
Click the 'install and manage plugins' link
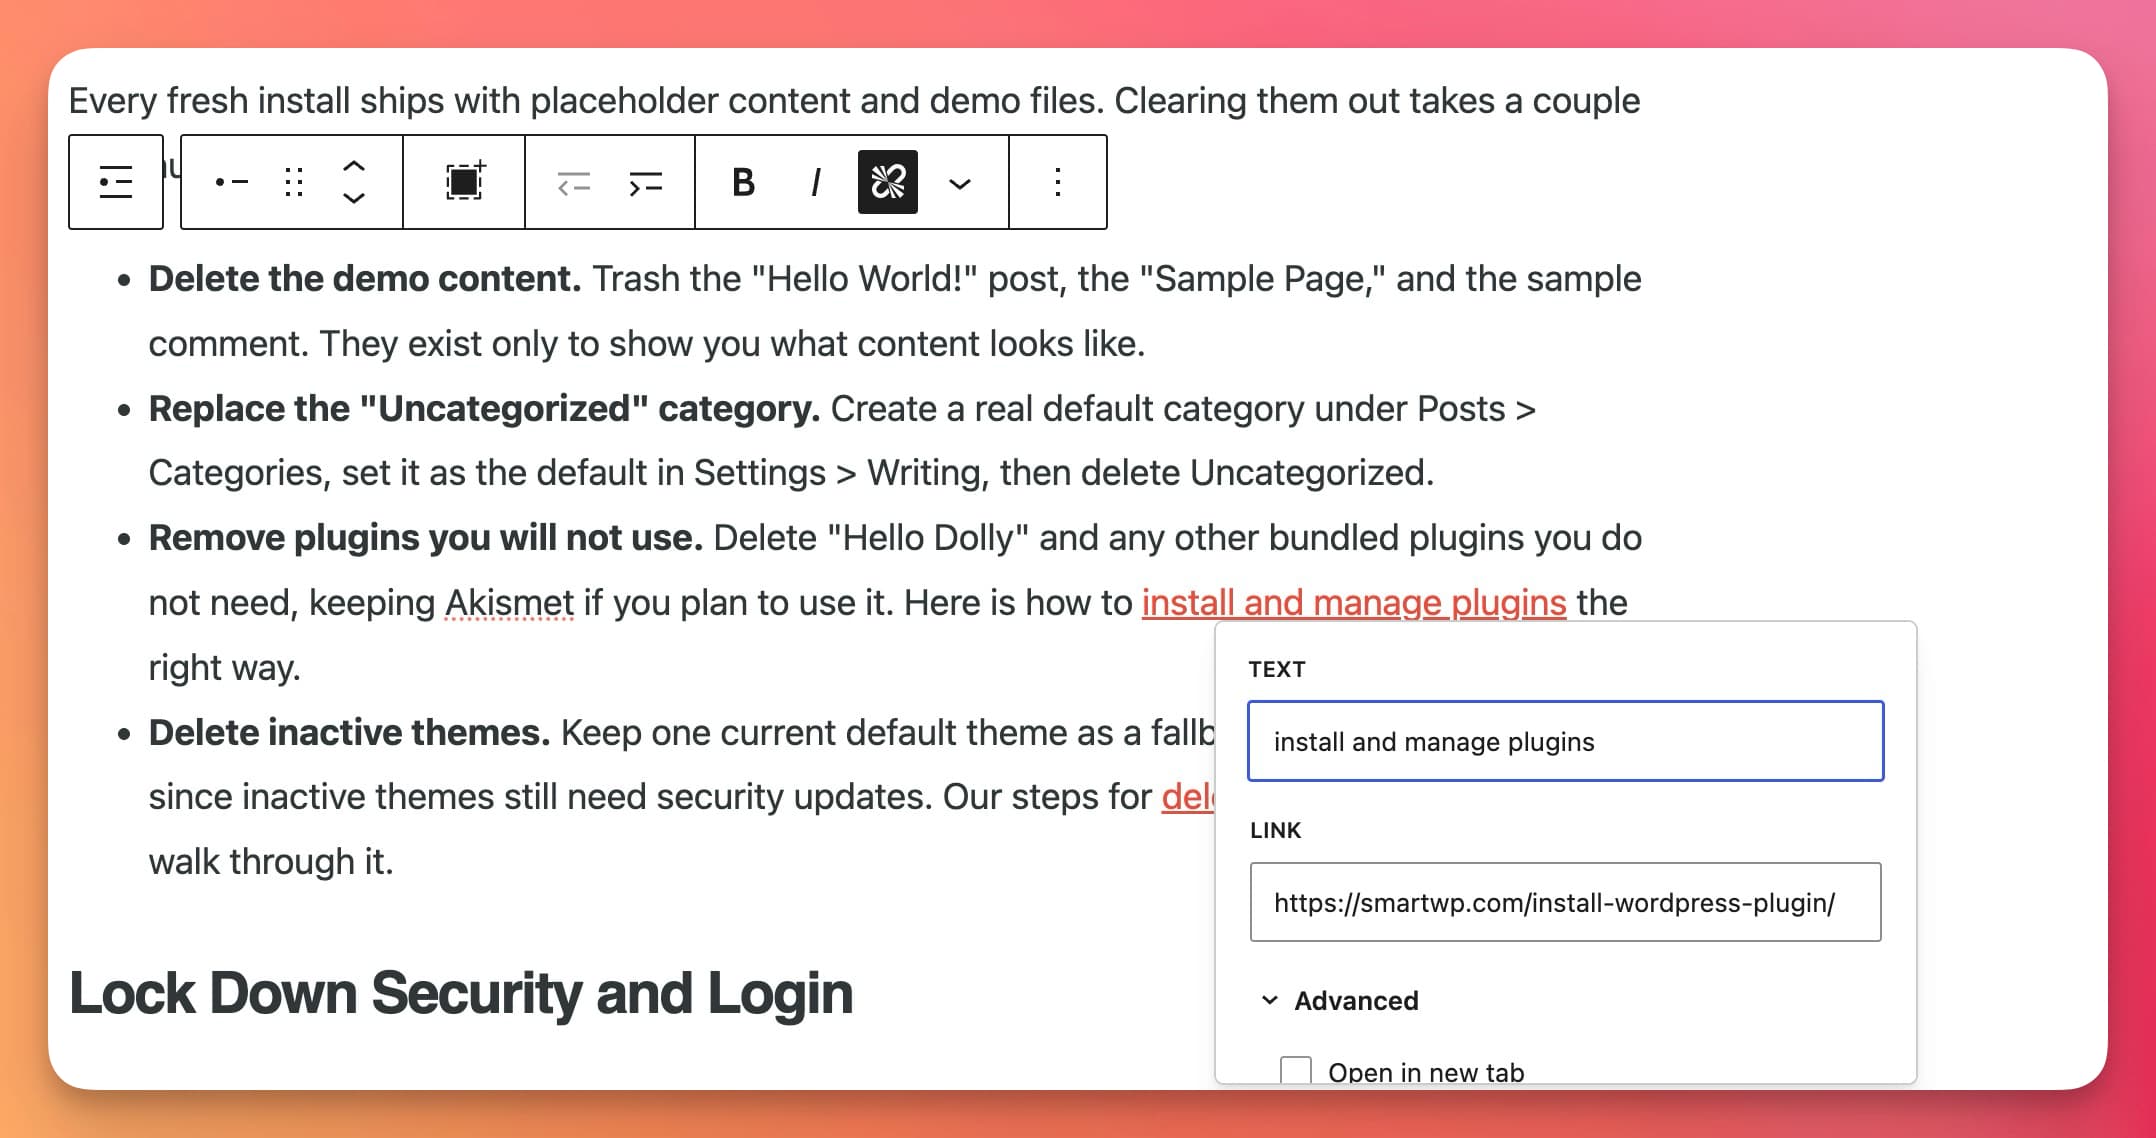pos(1354,603)
